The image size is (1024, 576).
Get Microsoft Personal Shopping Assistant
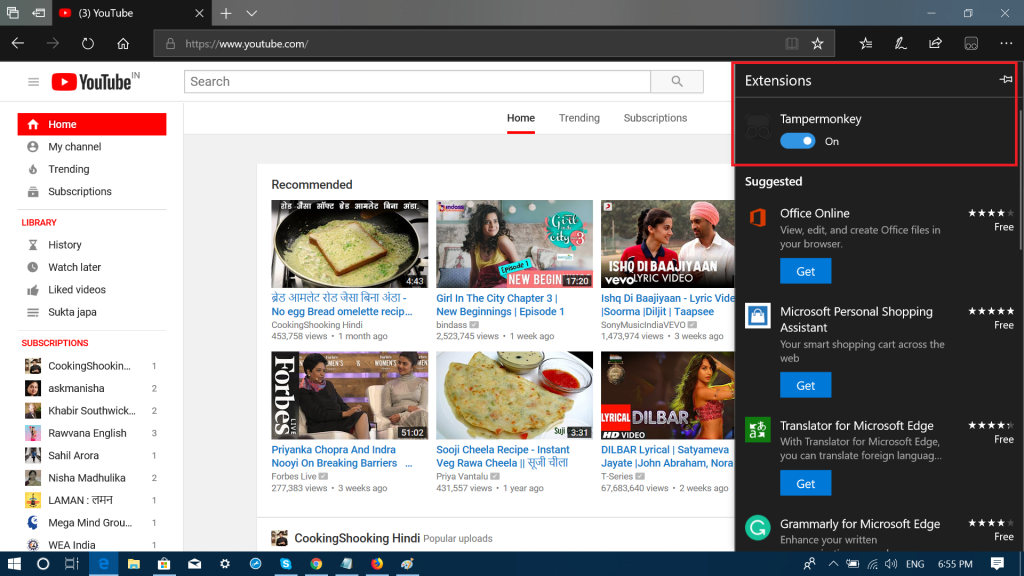(805, 385)
